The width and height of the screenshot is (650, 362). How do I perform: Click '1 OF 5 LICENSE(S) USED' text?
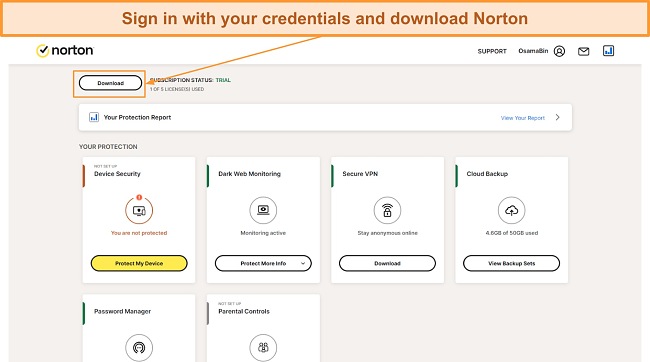point(177,89)
